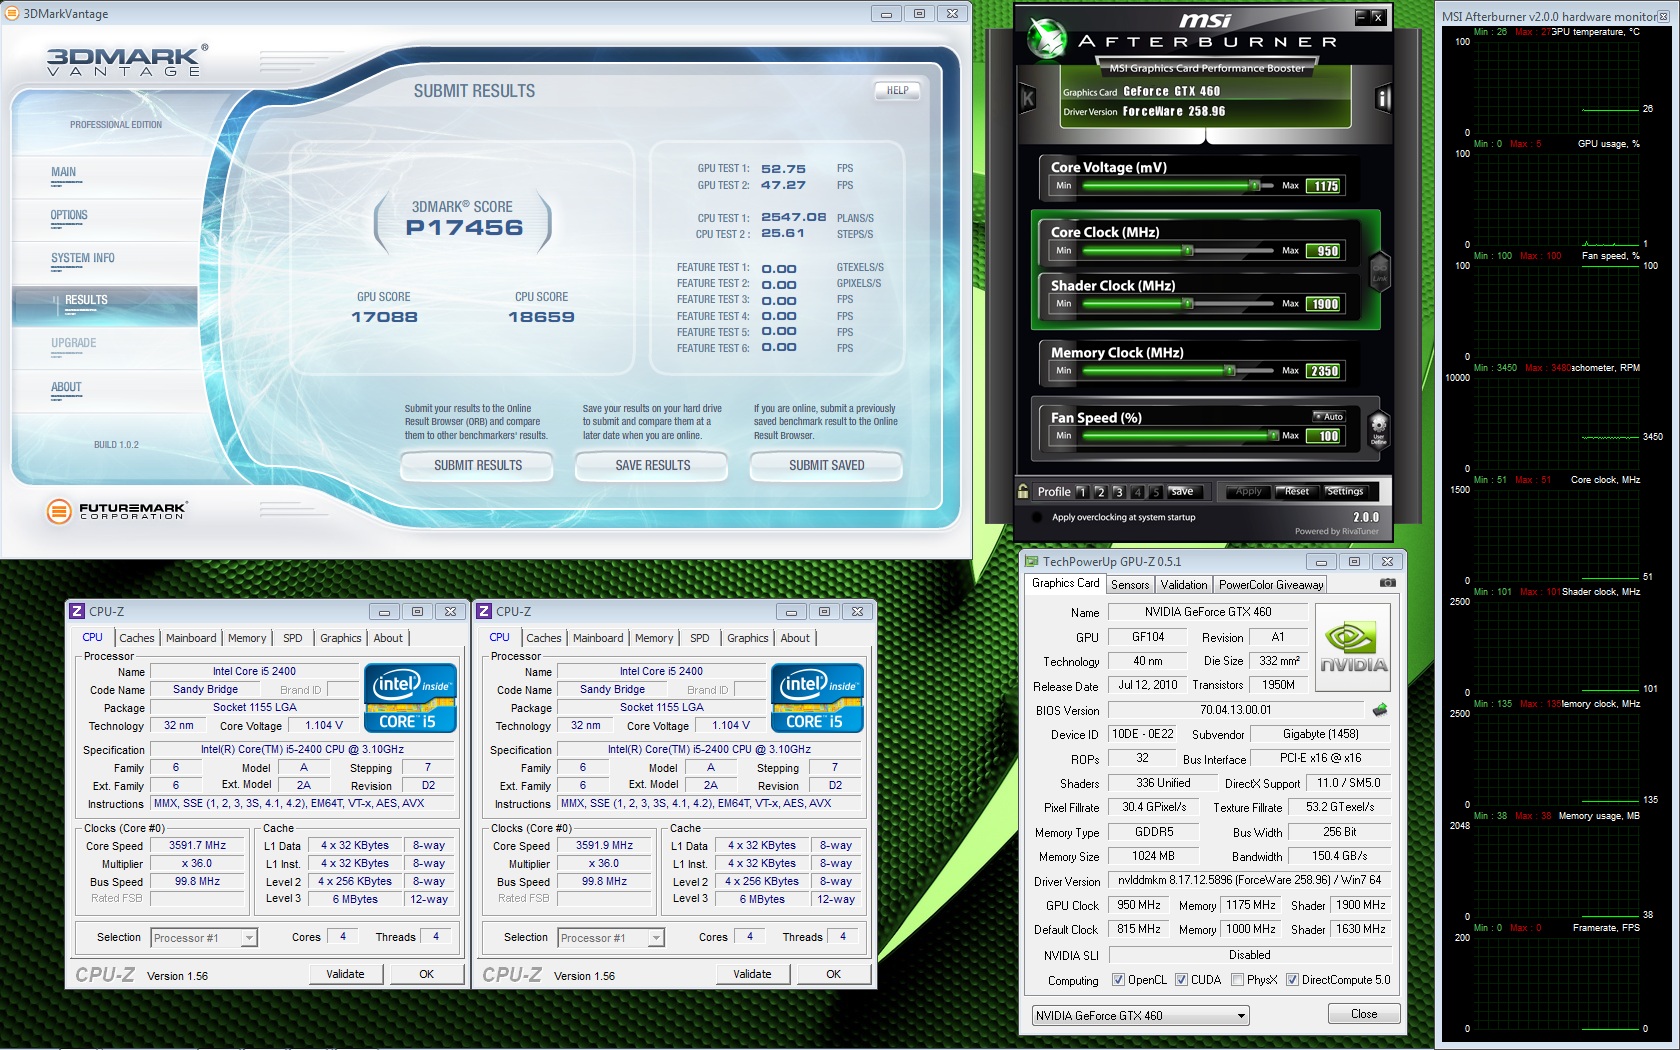The height and width of the screenshot is (1050, 1680).
Task: Uncheck the OpenCL checkbox in GPU-Z
Action: [1118, 980]
